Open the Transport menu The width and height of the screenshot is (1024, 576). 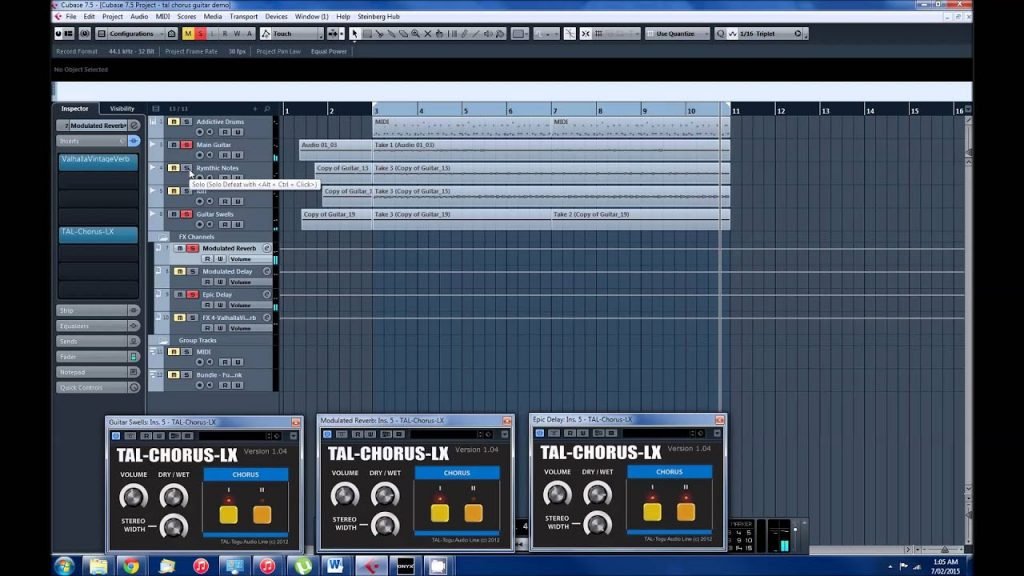[x=244, y=16]
